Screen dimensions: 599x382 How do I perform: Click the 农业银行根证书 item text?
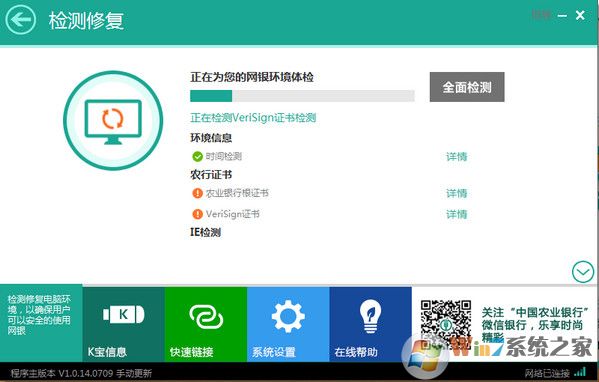click(237, 193)
